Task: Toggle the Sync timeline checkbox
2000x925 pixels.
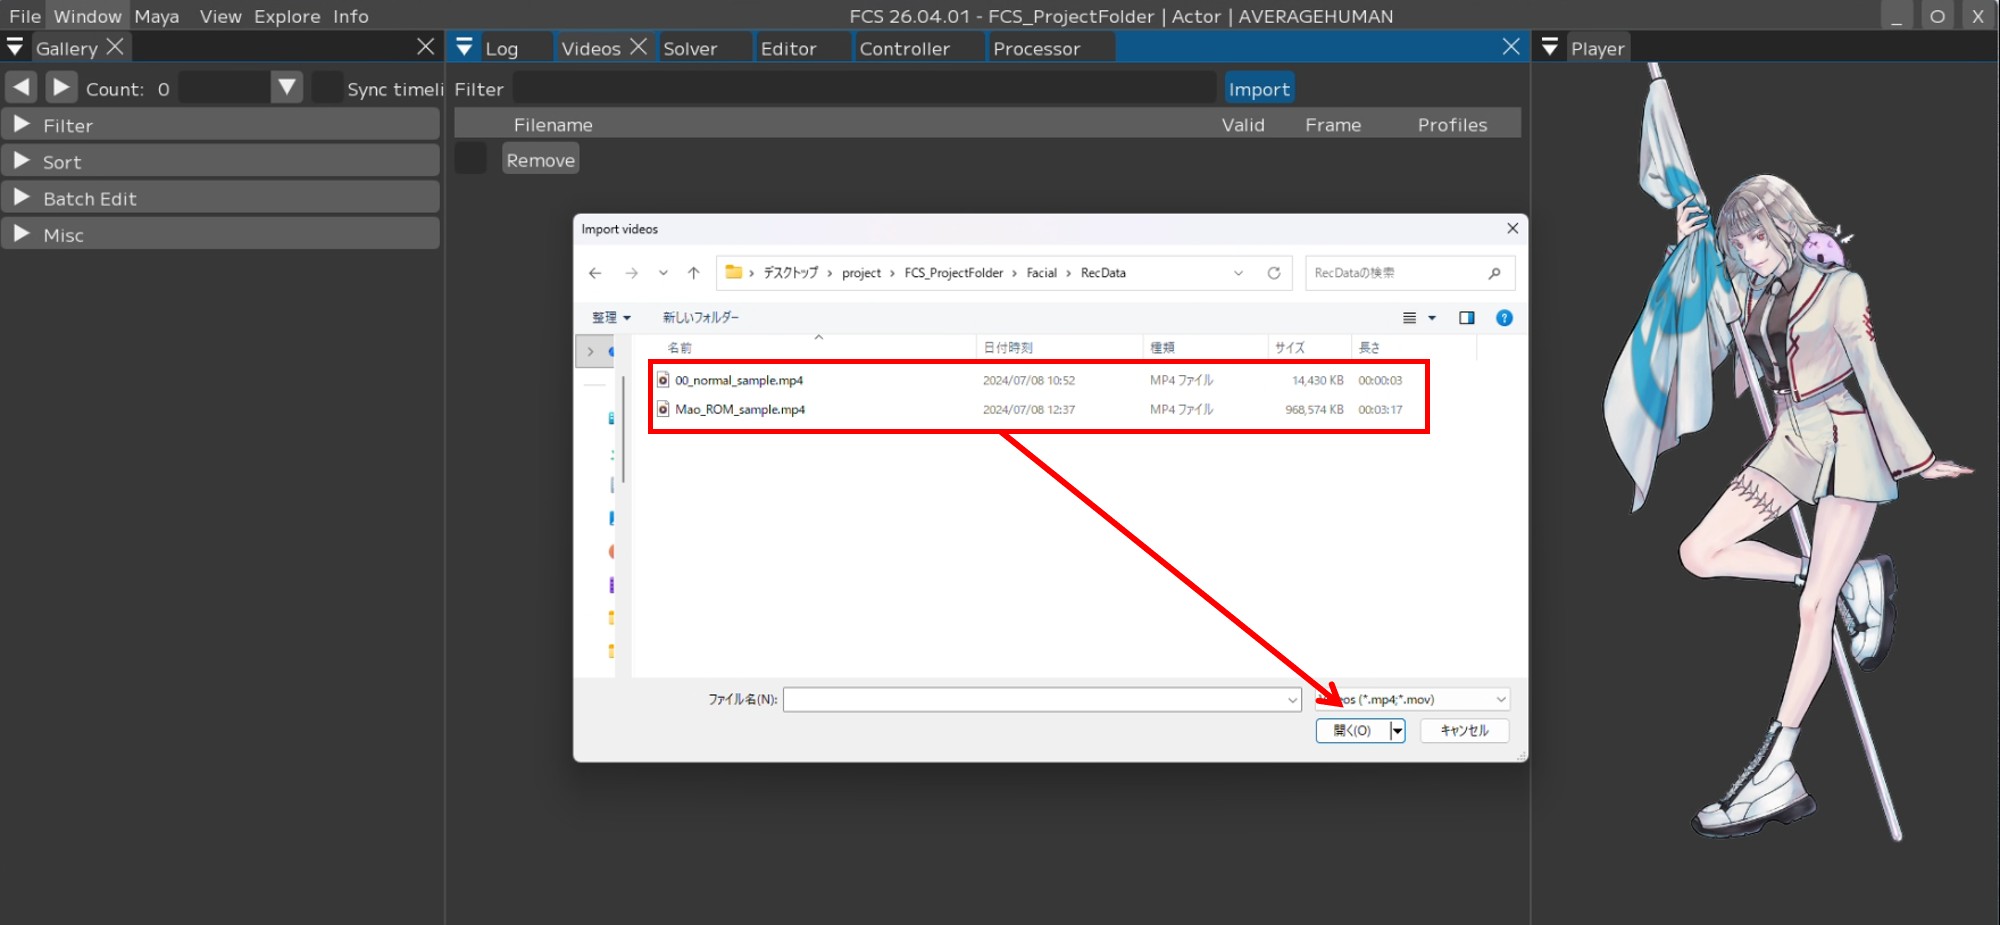Action: pos(327,88)
